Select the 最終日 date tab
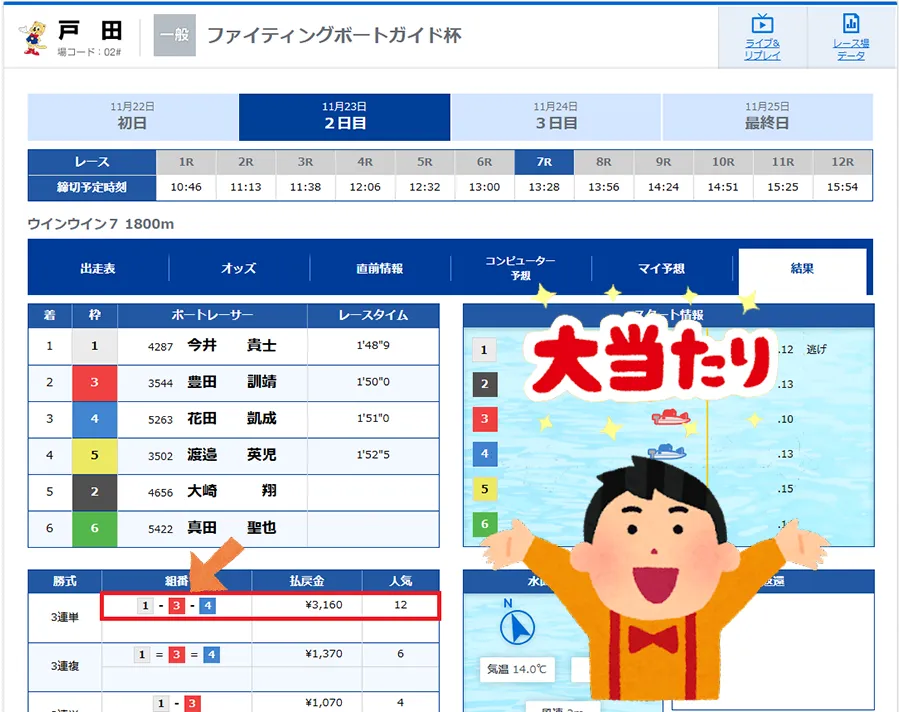The image size is (900, 712). [x=767, y=117]
